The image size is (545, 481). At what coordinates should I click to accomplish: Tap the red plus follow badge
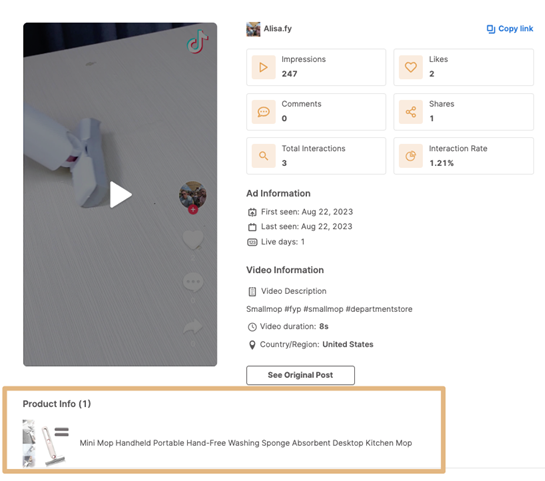coord(193,210)
